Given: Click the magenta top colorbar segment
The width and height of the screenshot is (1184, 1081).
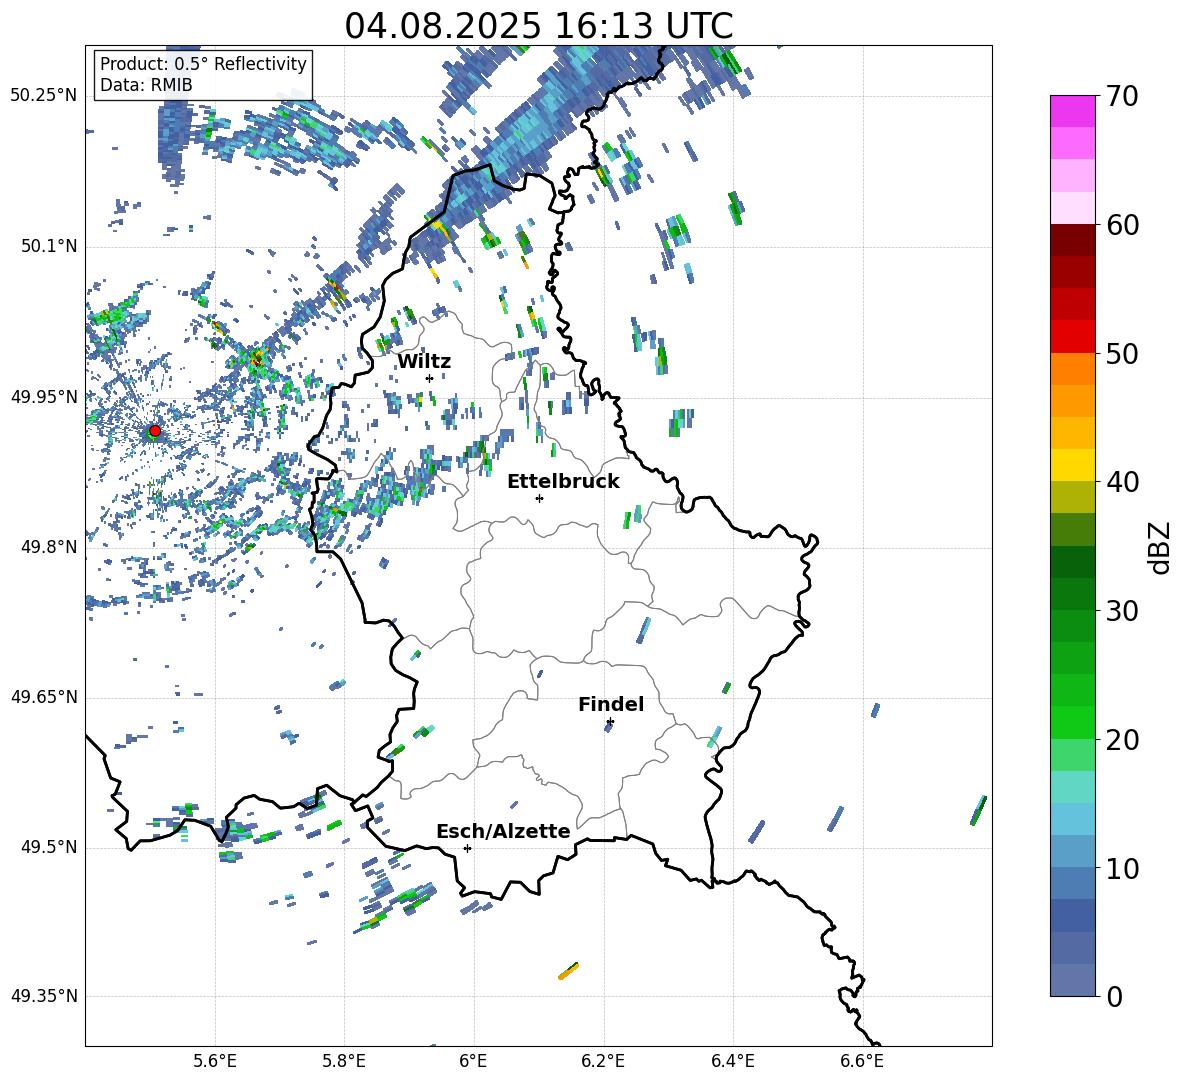Looking at the screenshot, I should (1072, 111).
